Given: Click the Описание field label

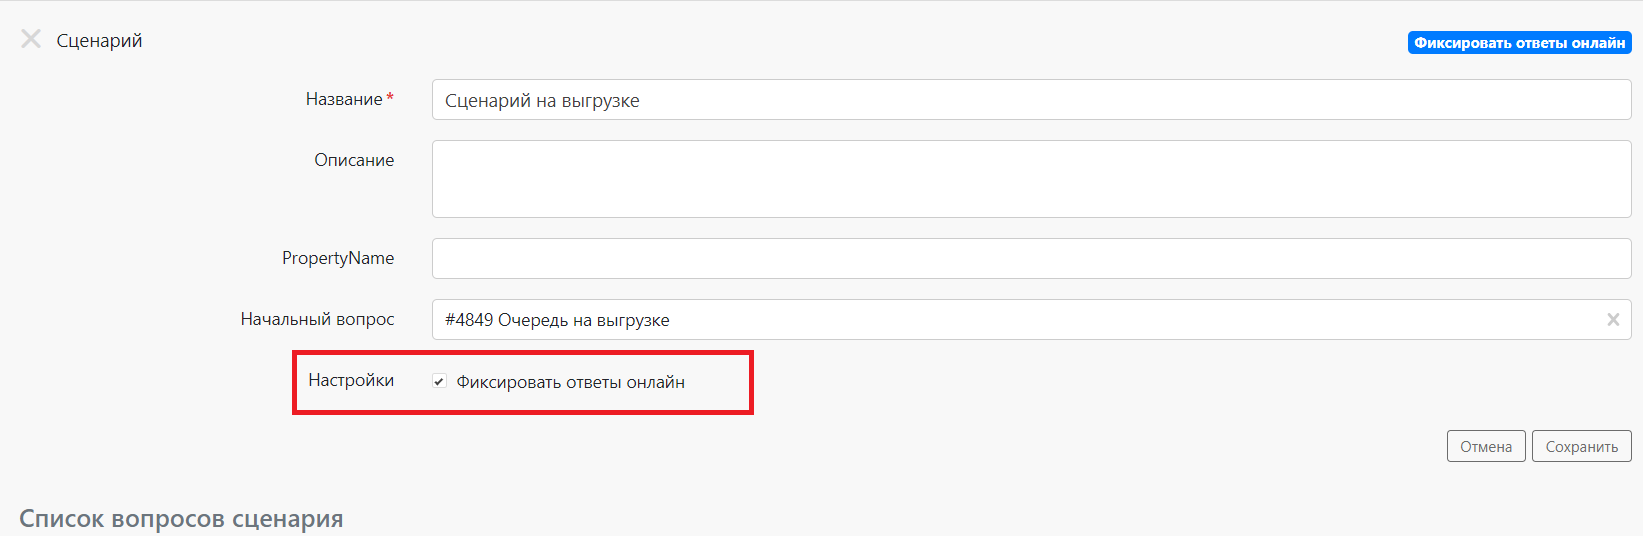Looking at the screenshot, I should click(354, 160).
